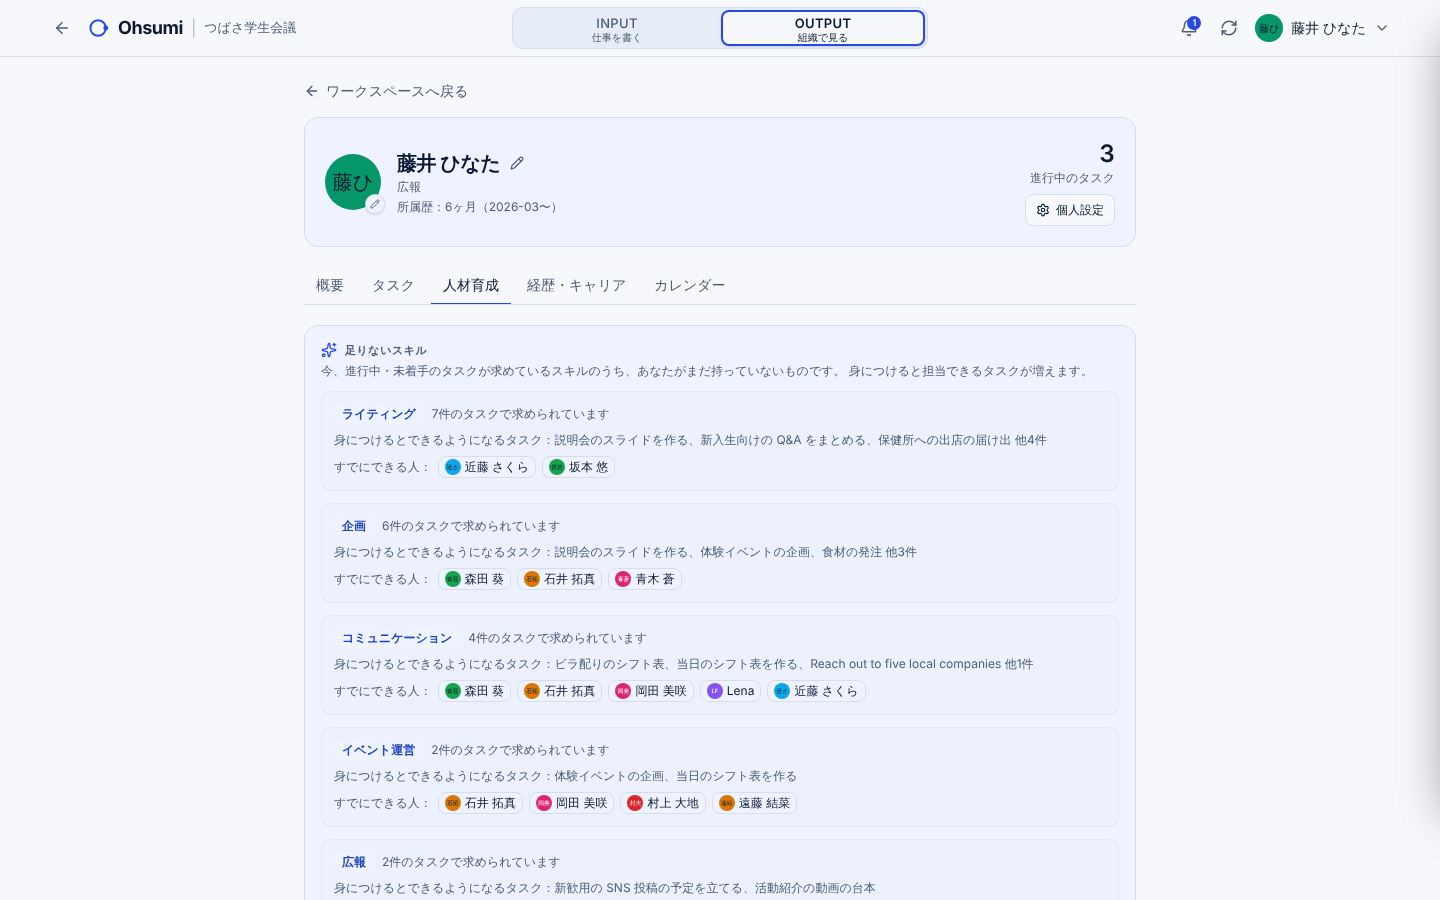The width and height of the screenshot is (1440, 900).
Task: Open the タスク tab
Action: [393, 286]
